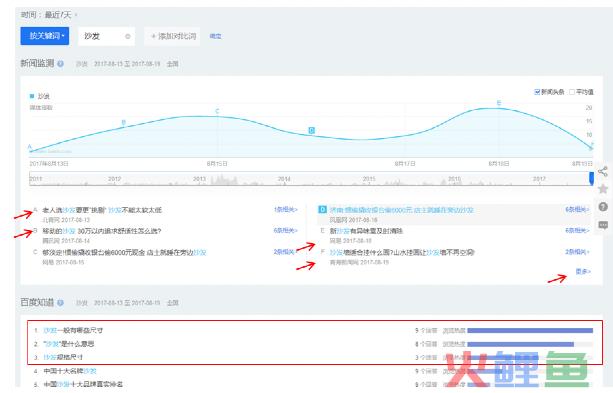Open 2条相关 link for headline C

284,252
